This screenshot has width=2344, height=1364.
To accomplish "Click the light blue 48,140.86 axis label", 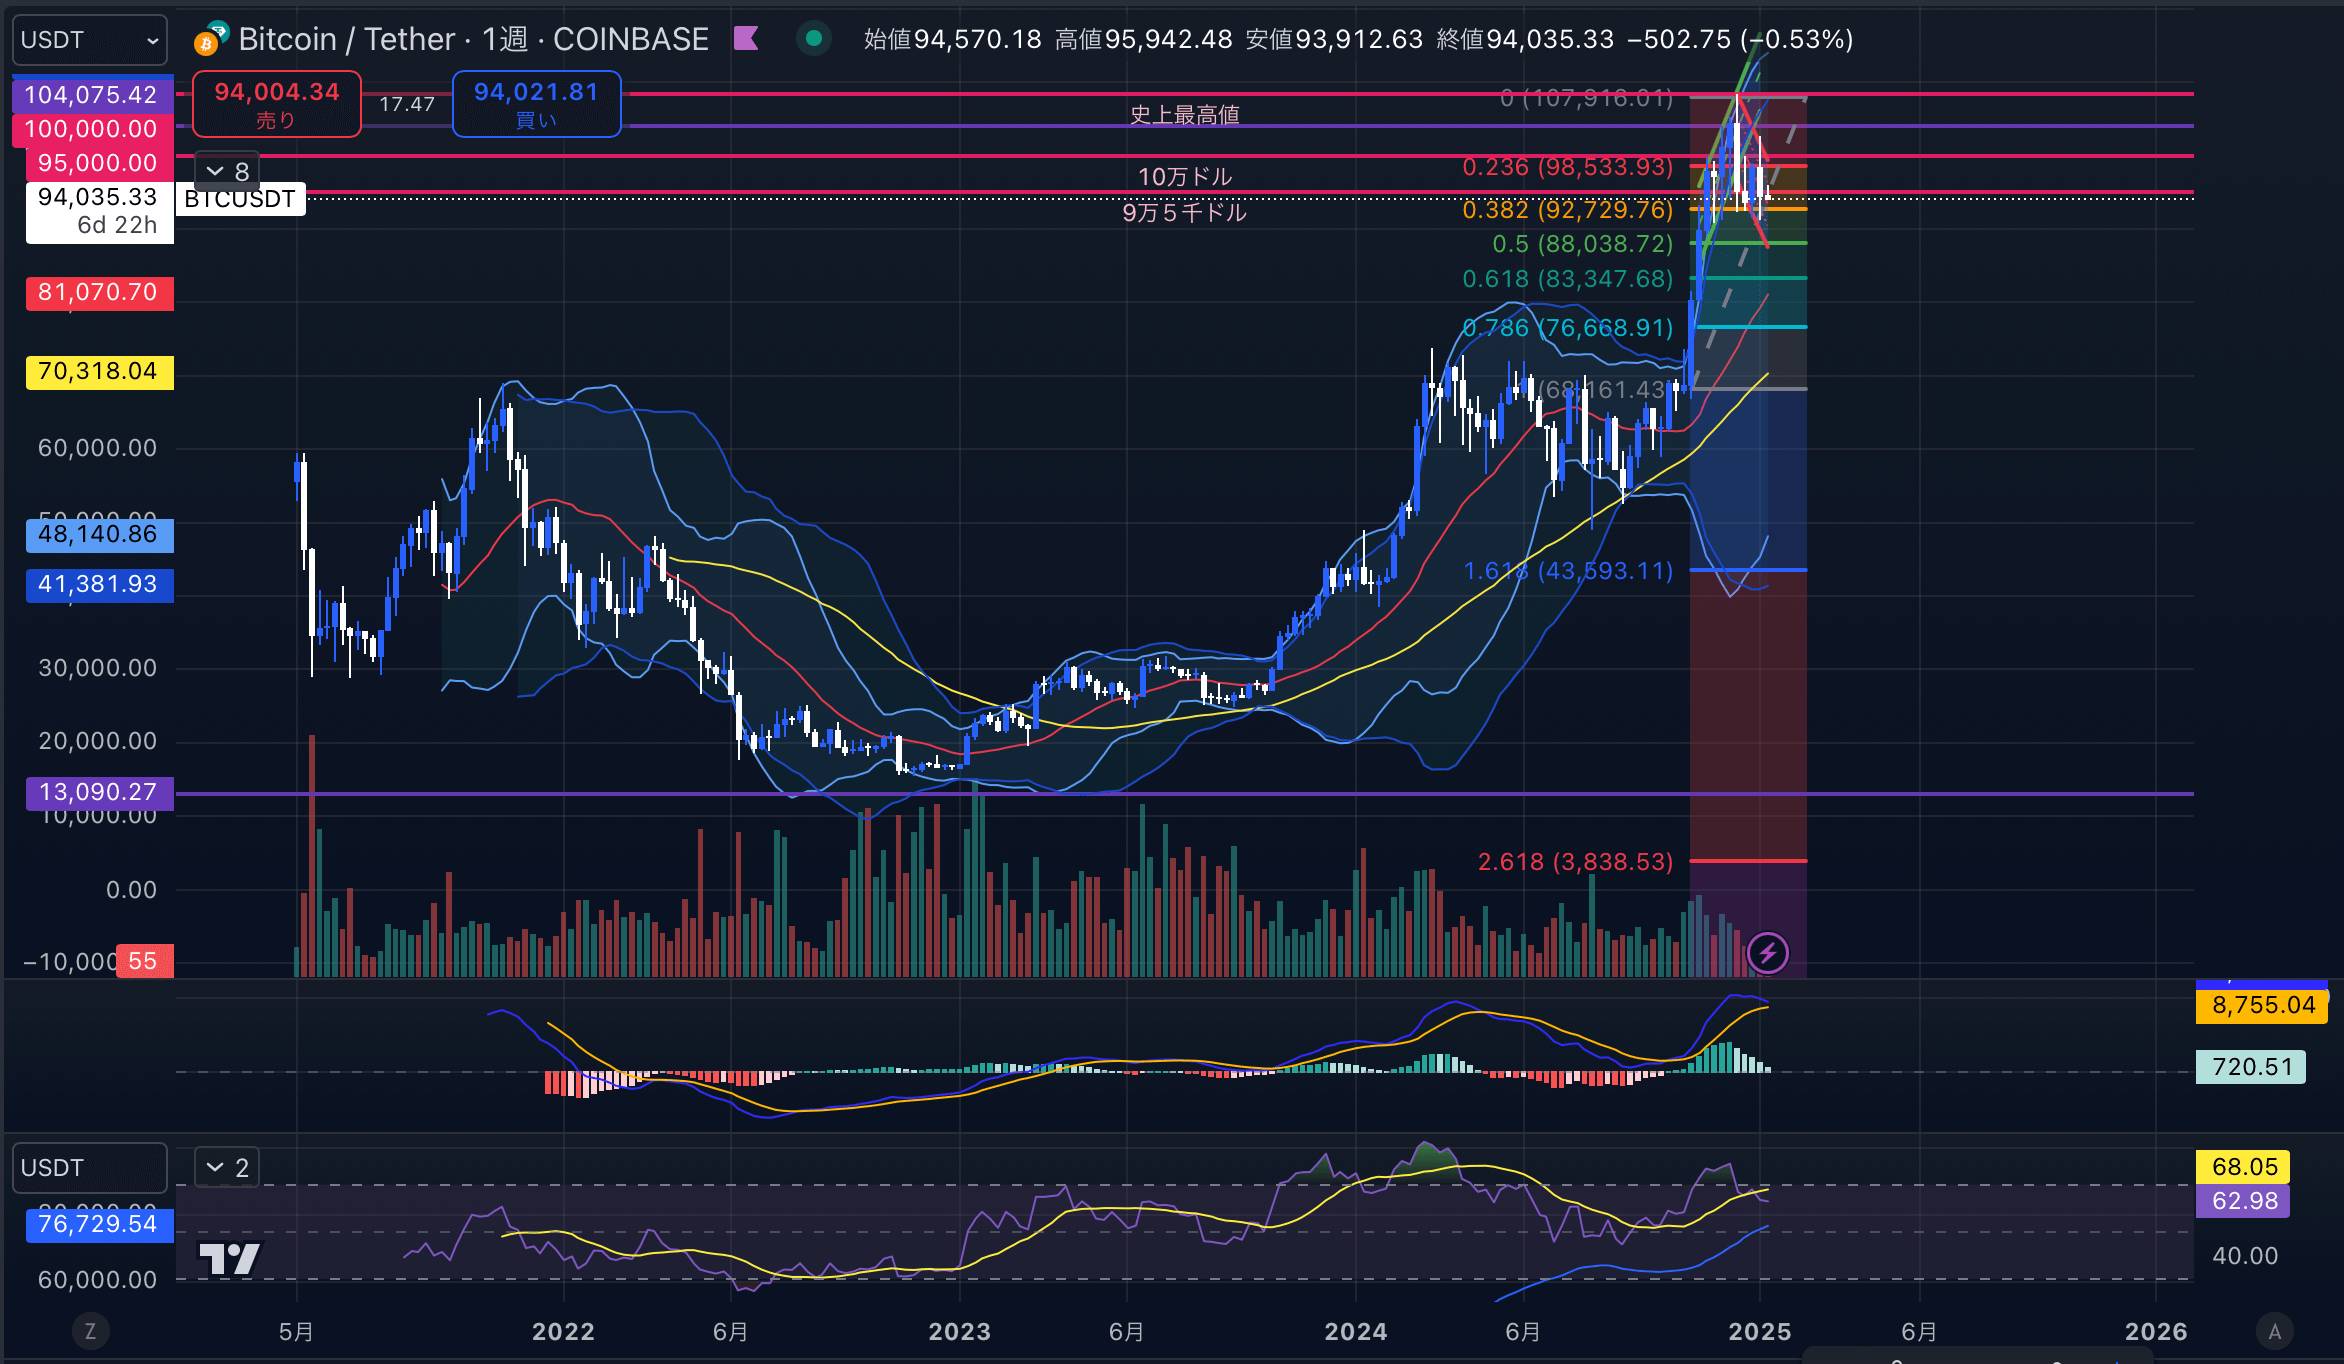I will [99, 535].
